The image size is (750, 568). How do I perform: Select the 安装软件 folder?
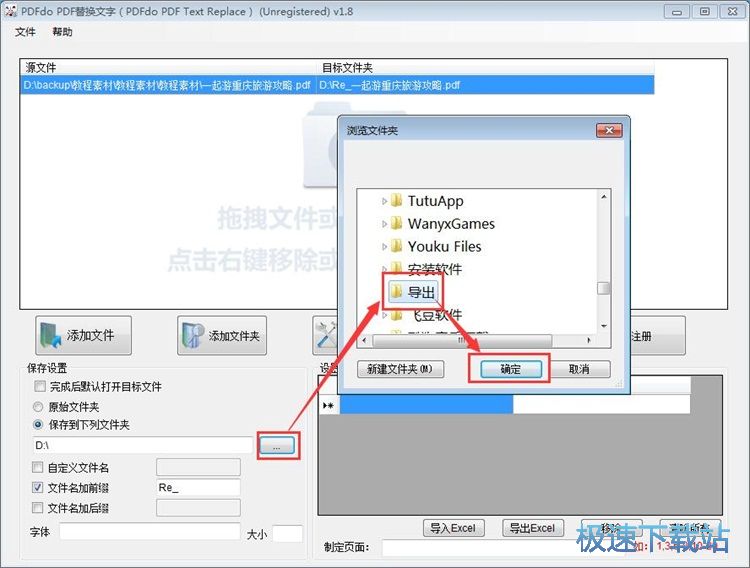tap(435, 269)
